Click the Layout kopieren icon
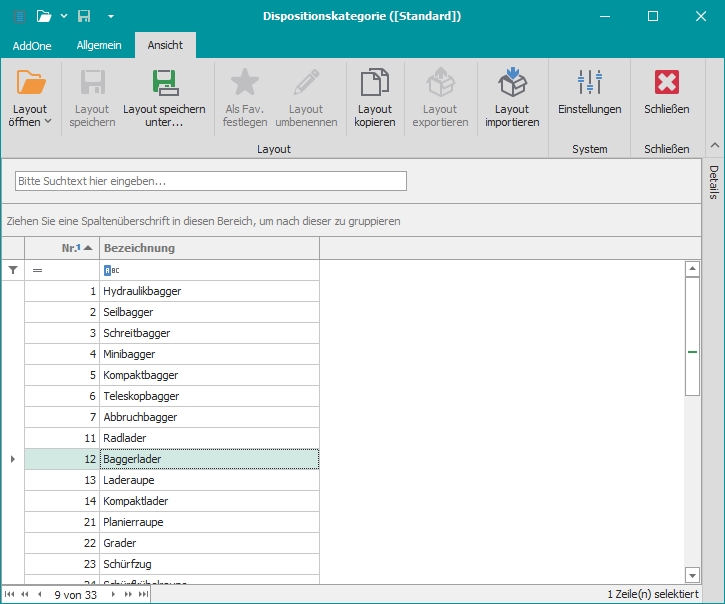This screenshot has width=725, height=604. tap(375, 83)
